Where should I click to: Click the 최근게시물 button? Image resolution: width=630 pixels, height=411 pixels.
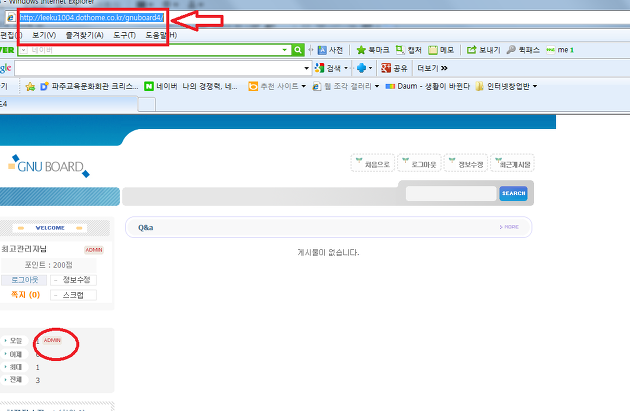pos(512,163)
